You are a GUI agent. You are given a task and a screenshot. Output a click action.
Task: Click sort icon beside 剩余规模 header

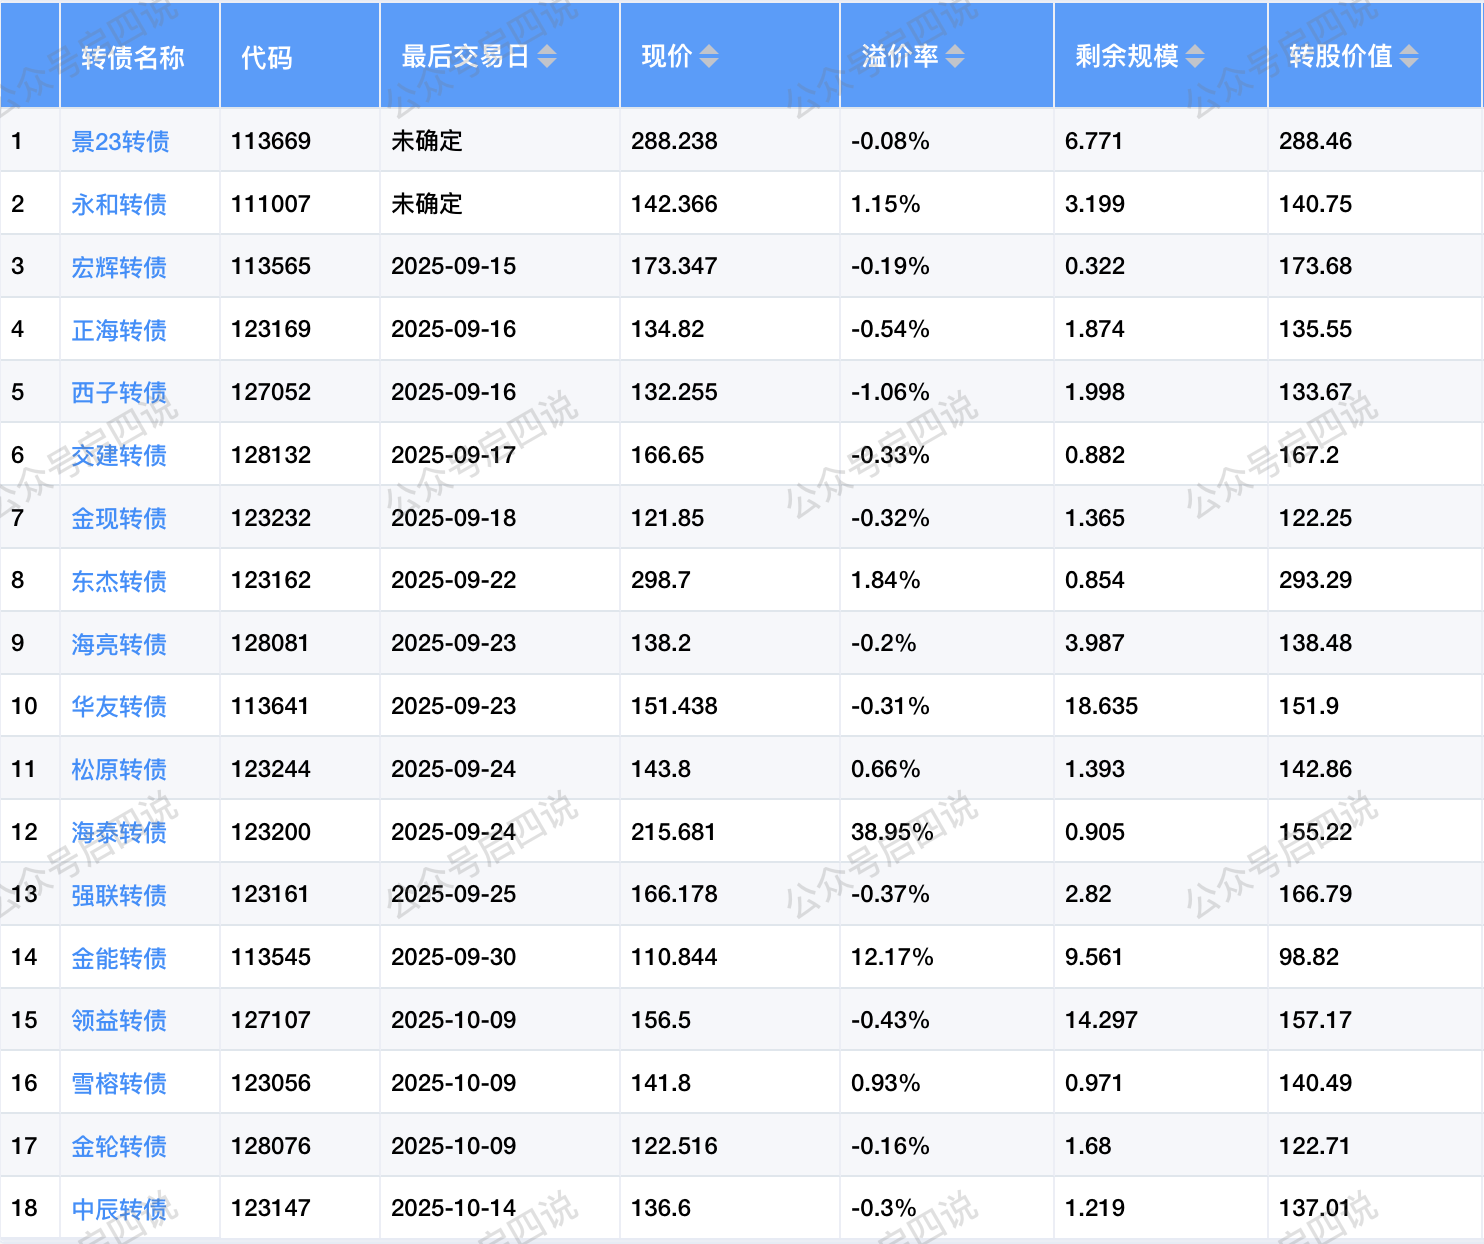(x=1195, y=57)
